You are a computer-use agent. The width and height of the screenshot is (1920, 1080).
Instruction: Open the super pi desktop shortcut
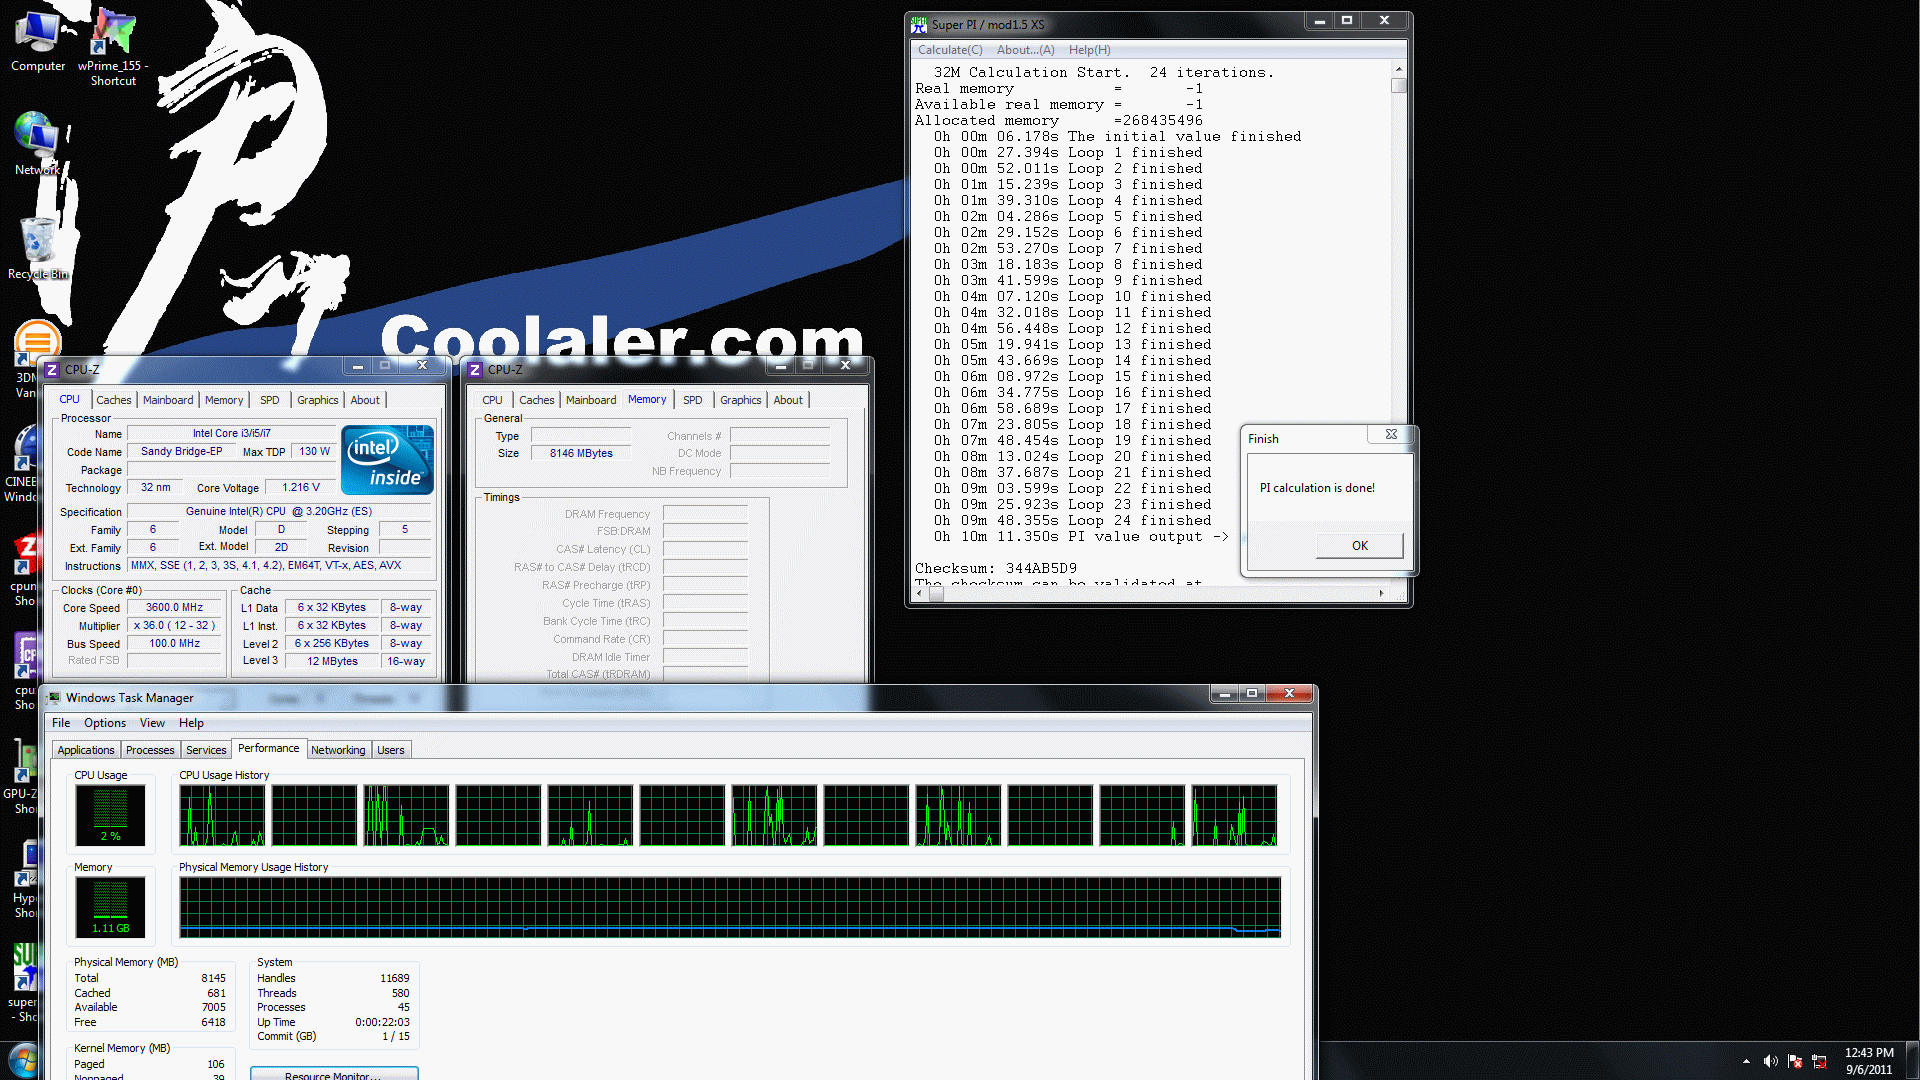pos(24,980)
